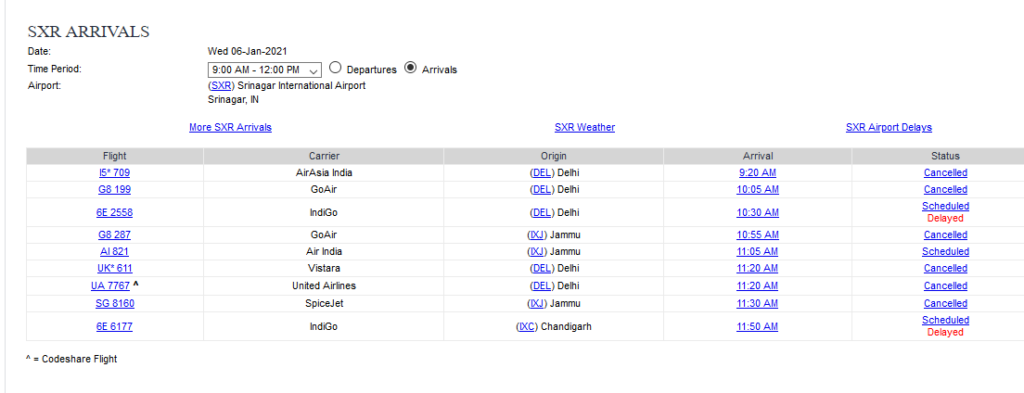Open the More SXR Arrivals link
The image size is (1024, 393).
click(x=231, y=127)
